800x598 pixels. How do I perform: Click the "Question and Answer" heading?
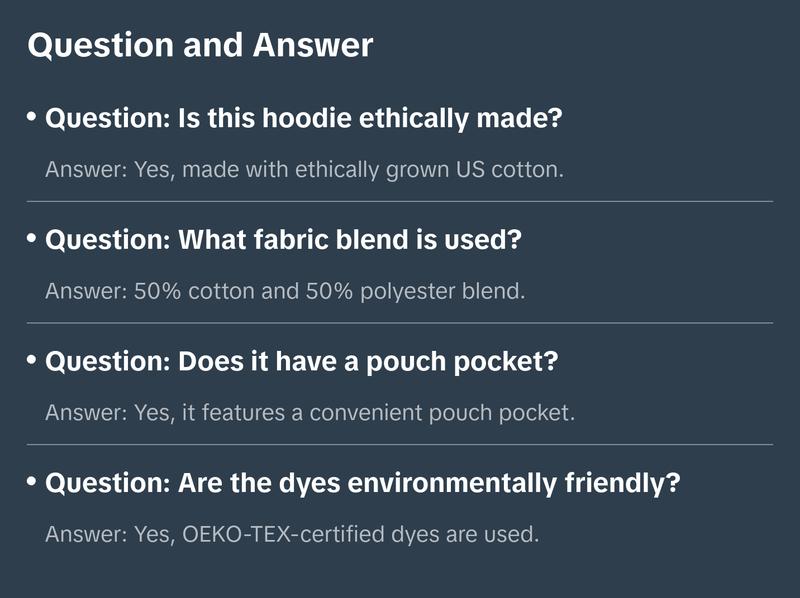click(x=200, y=46)
